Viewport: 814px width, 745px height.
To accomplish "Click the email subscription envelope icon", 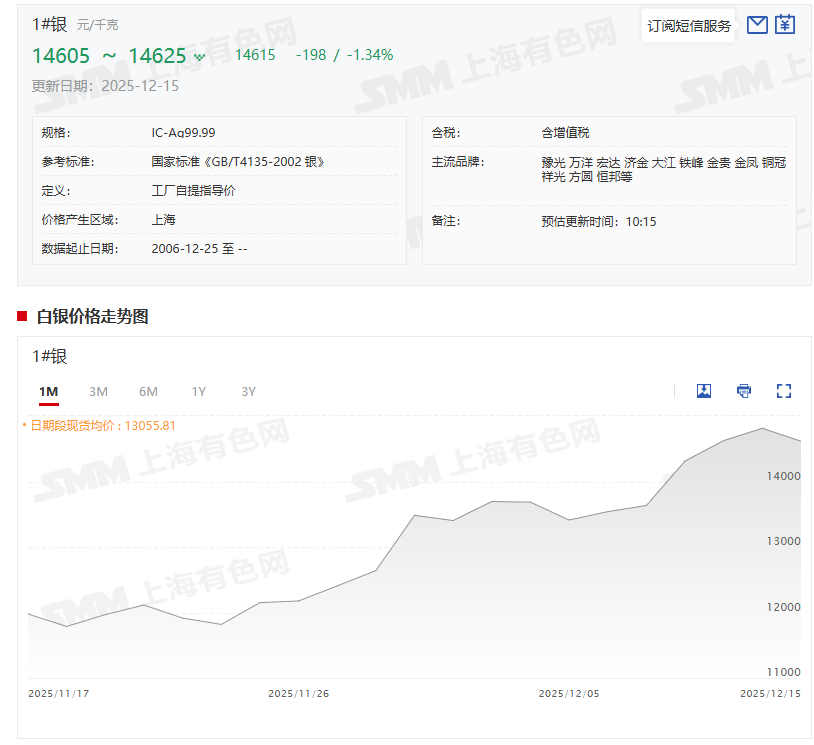I will pos(757,25).
